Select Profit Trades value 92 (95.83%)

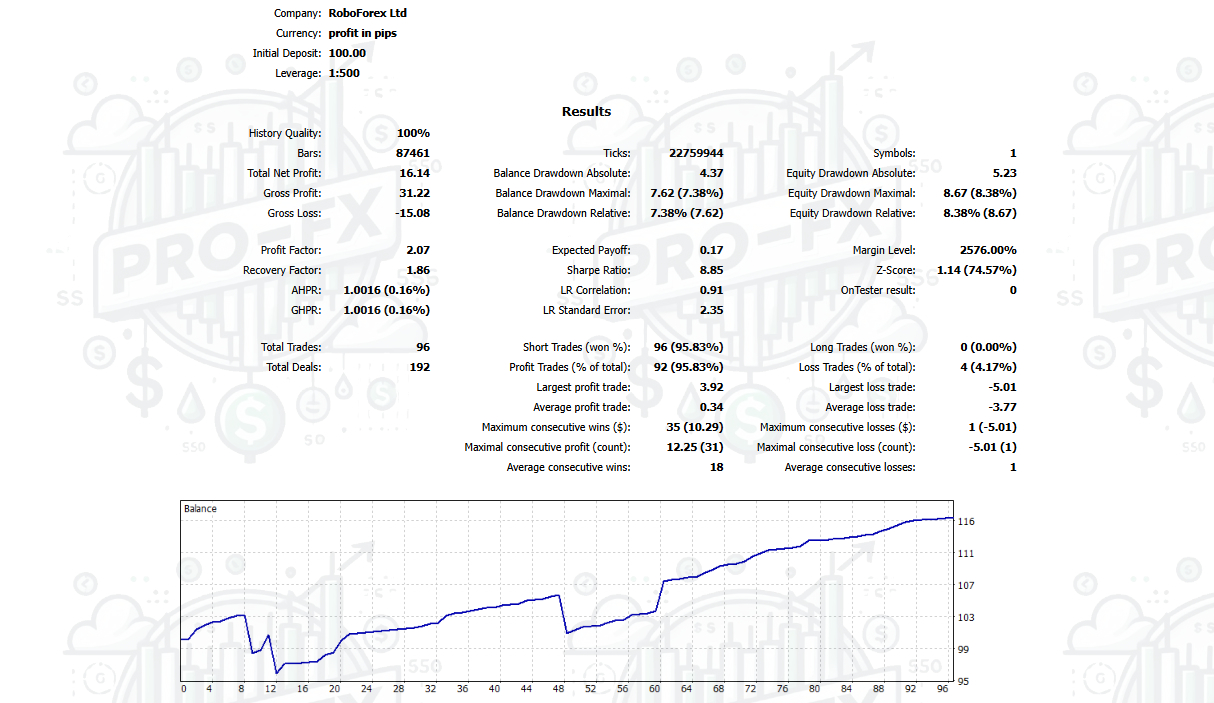pos(688,367)
